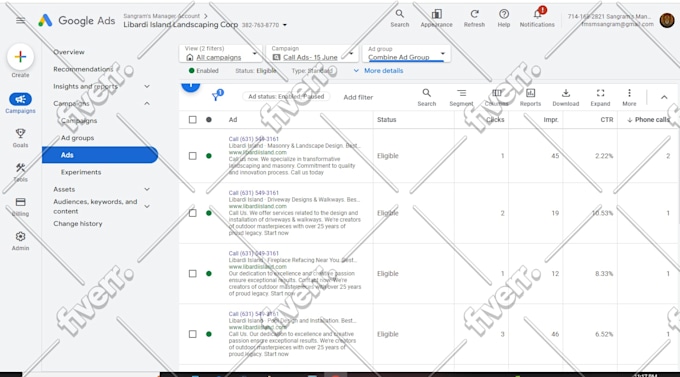
Task: Open the View All campaigns dropdown
Action: pyautogui.click(x=221, y=53)
